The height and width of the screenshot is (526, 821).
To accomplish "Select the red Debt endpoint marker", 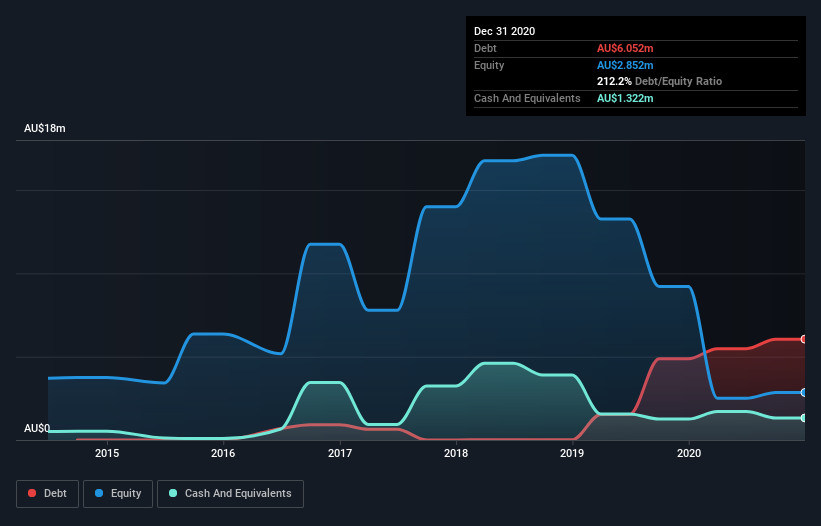I will (804, 339).
